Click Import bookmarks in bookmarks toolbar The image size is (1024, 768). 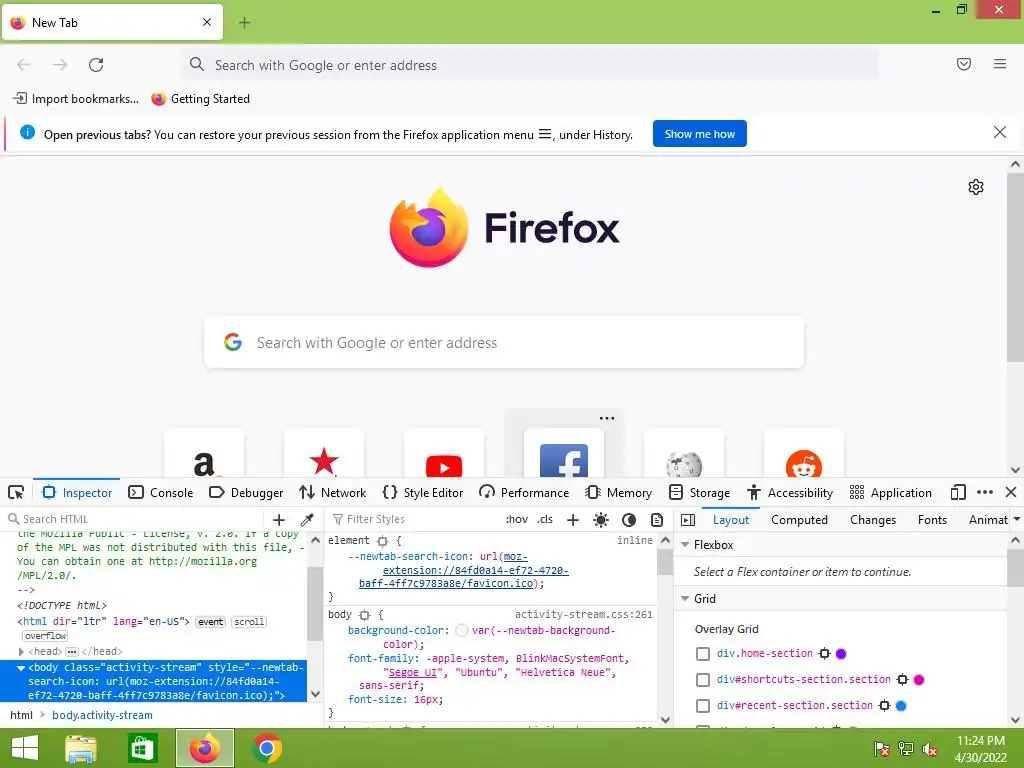[x=76, y=99]
